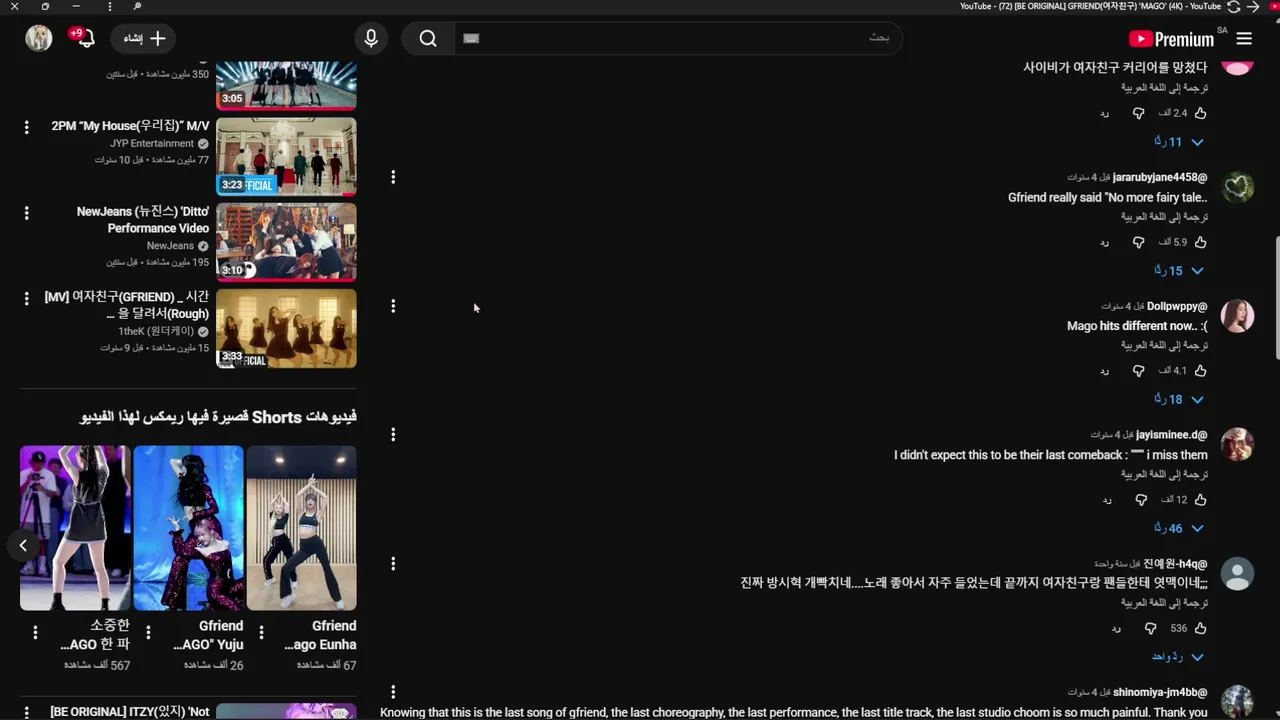Expand the single reply under 진예원-h4q comment
Image resolution: width=1280 pixels, height=720 pixels.
[x=1178, y=657]
